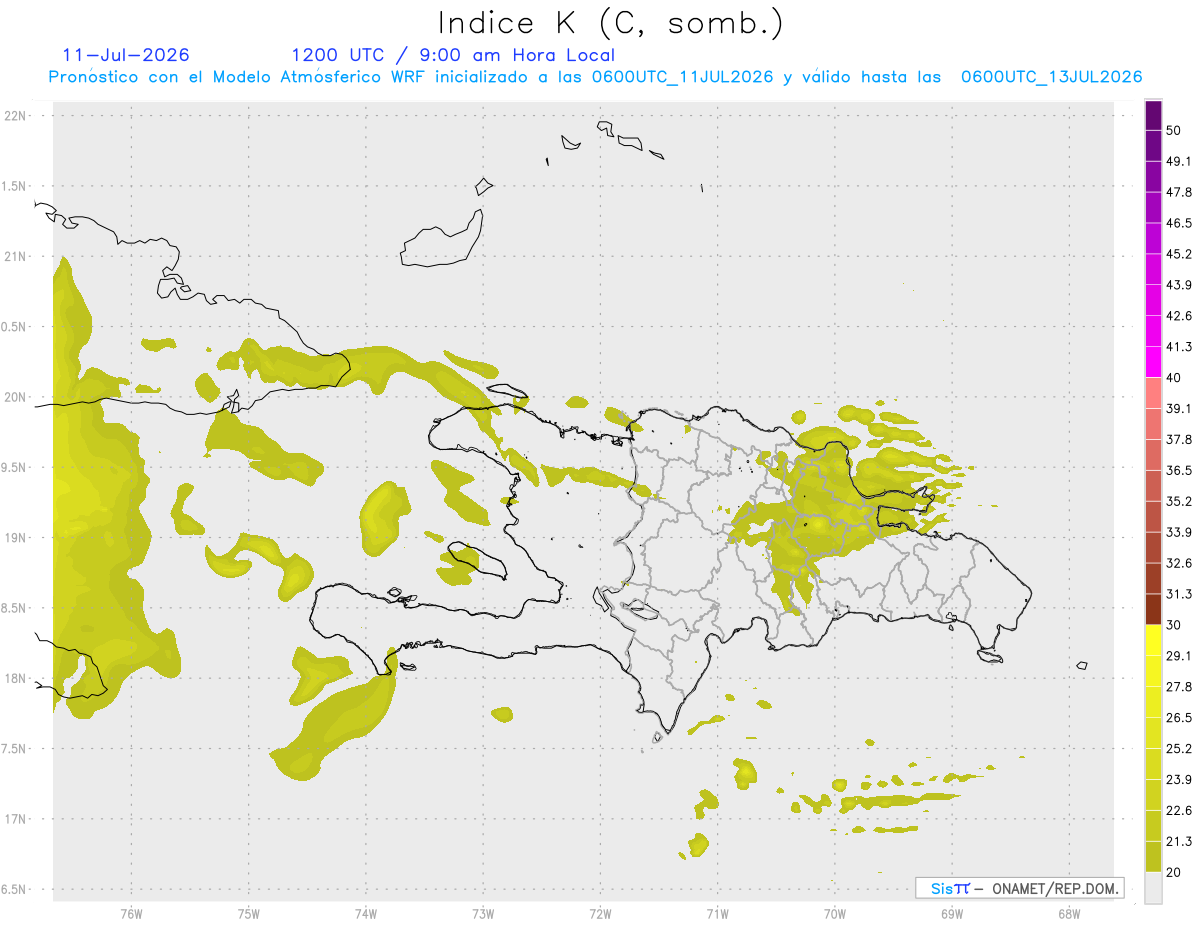1200x927 pixels.
Task: Select the '49.1' color scale value
Action: 1179,162
